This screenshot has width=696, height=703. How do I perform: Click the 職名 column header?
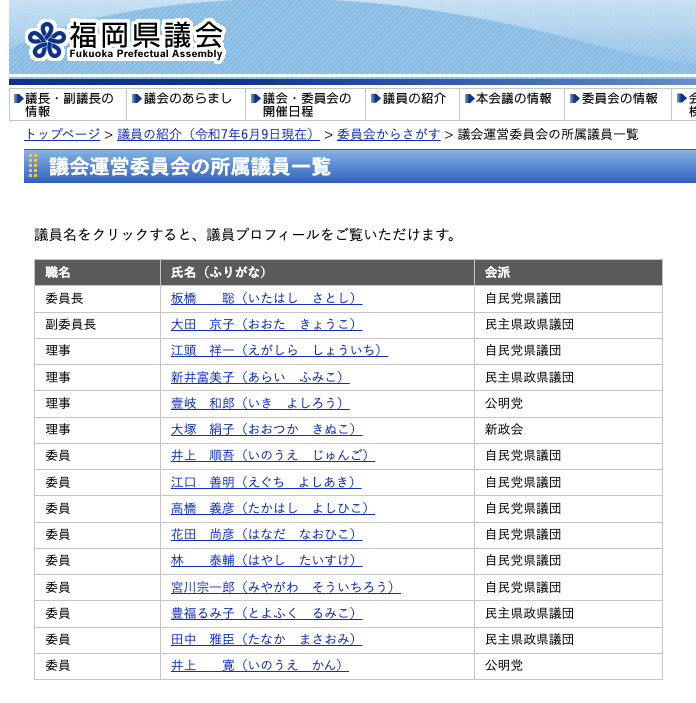point(97,272)
